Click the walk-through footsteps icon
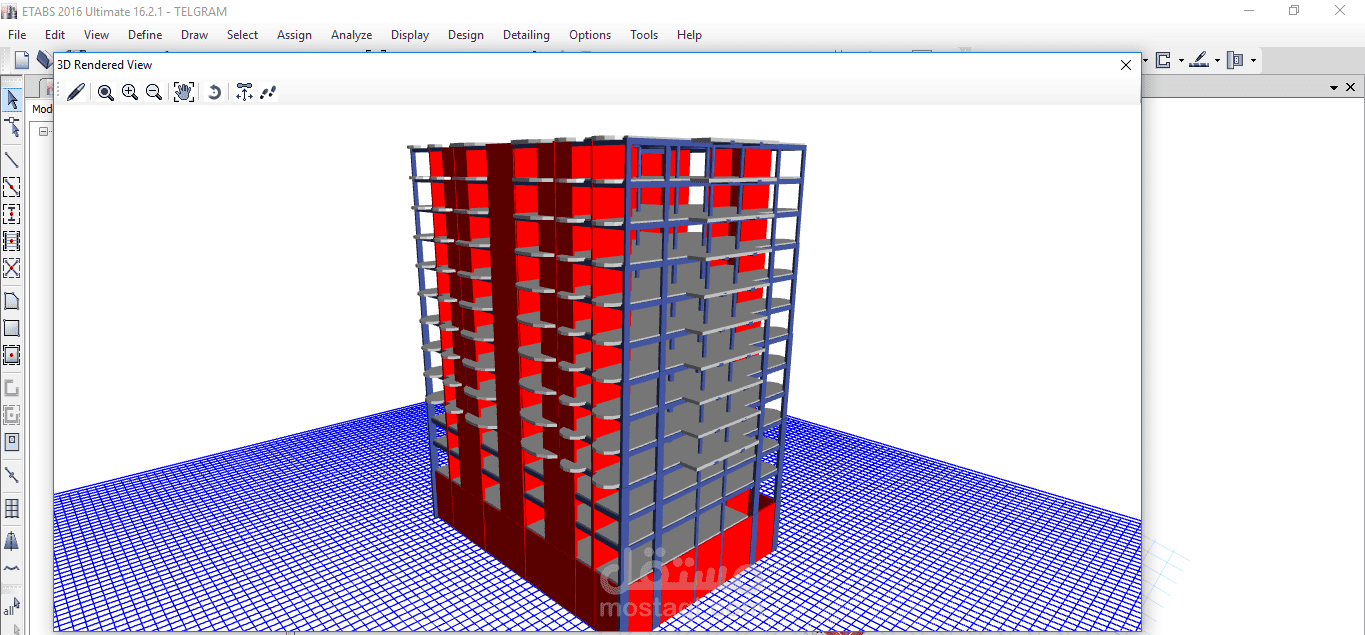1365x635 pixels. (x=268, y=92)
